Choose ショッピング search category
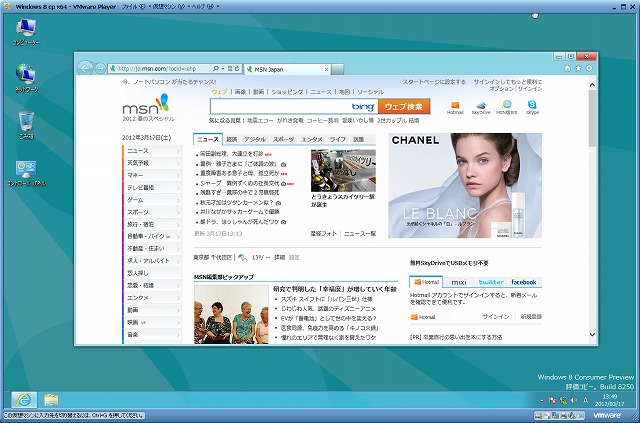 coord(287,92)
